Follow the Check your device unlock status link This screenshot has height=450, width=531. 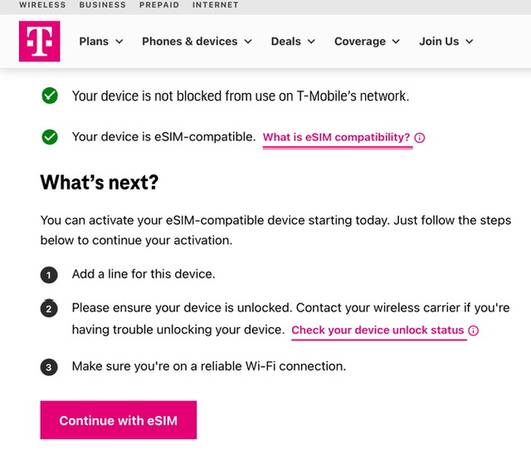[378, 330]
